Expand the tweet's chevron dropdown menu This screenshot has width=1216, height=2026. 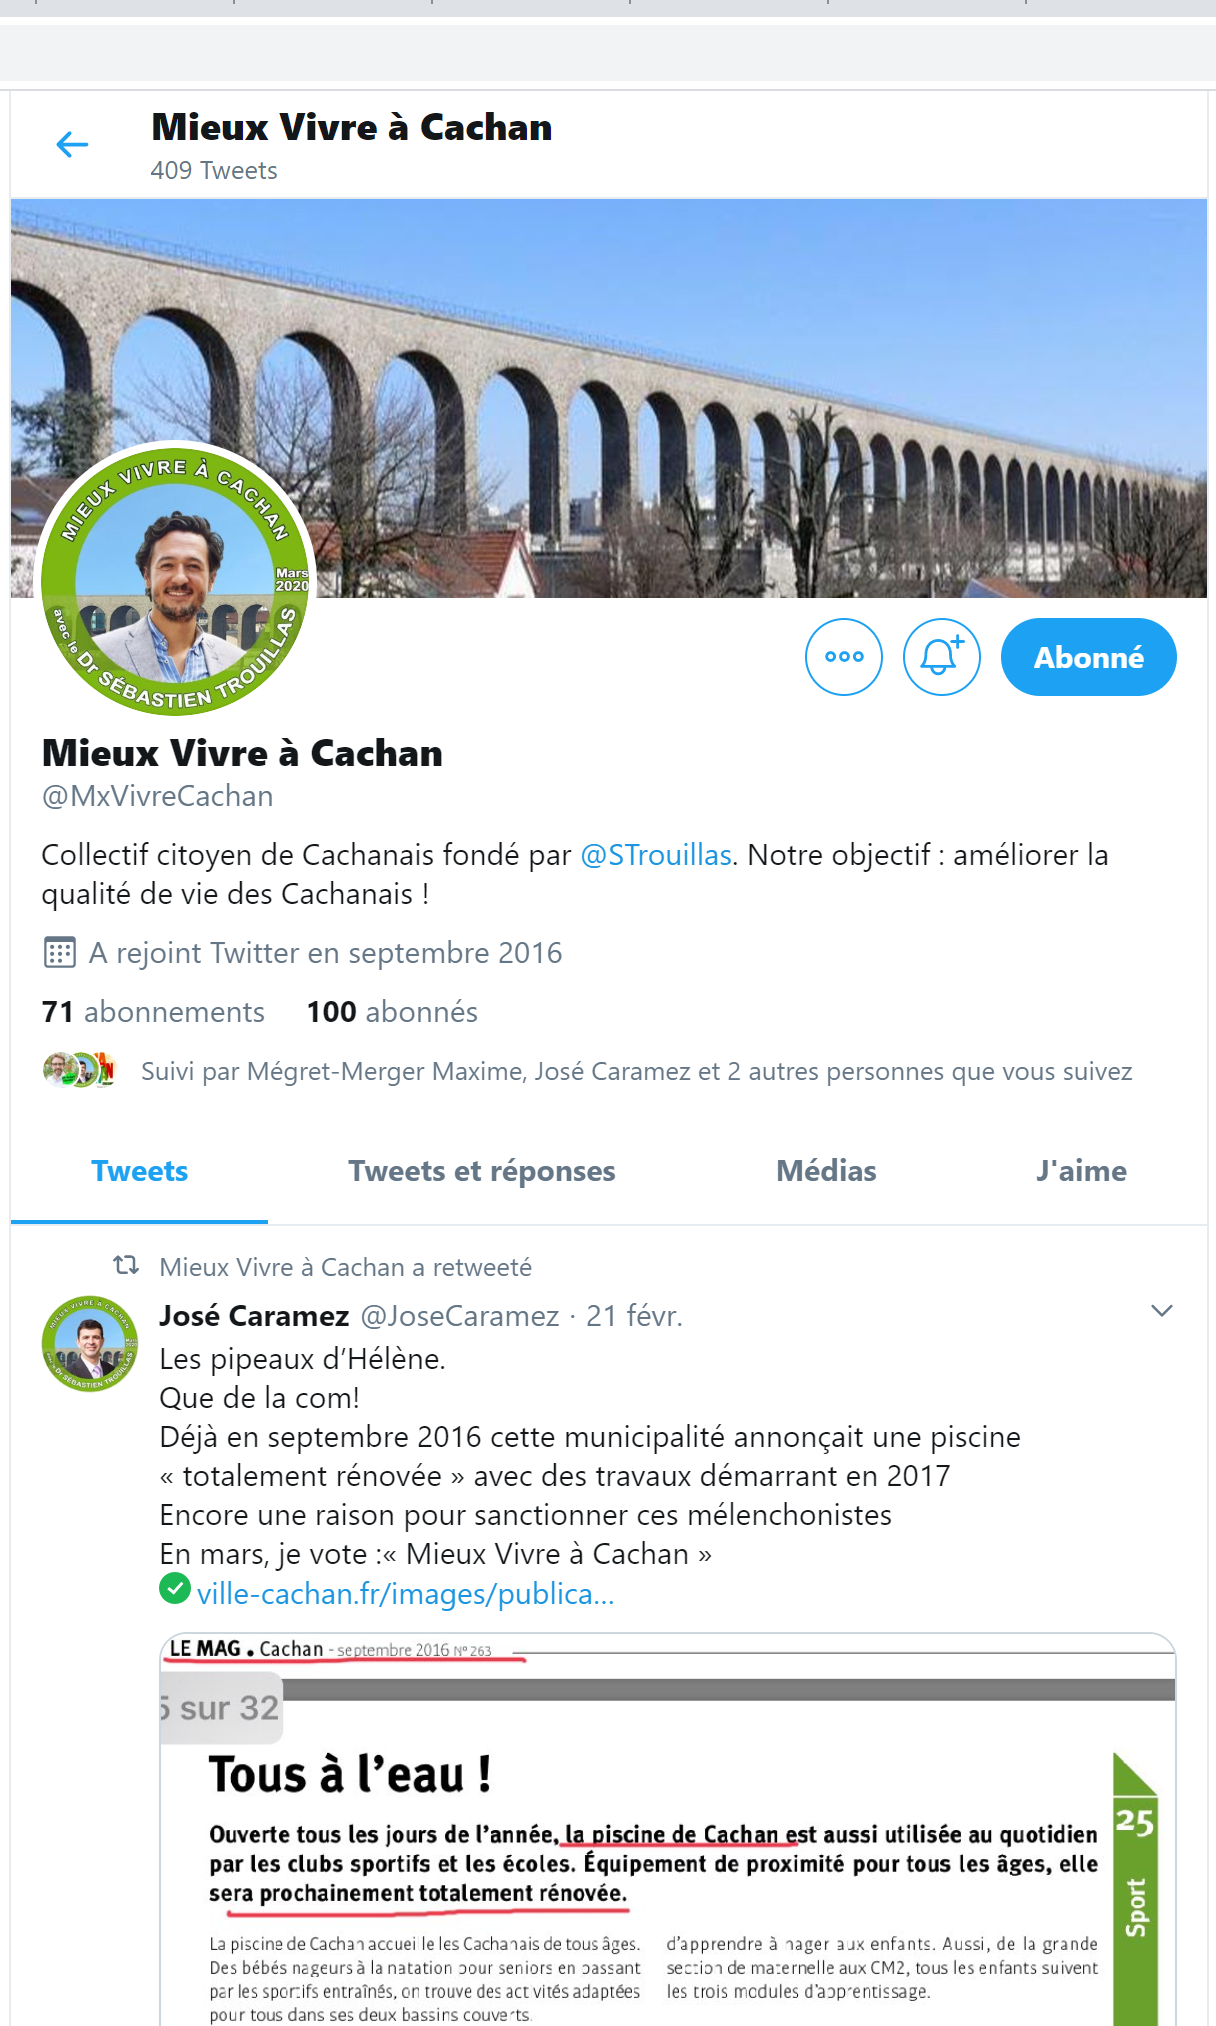tap(1161, 1311)
